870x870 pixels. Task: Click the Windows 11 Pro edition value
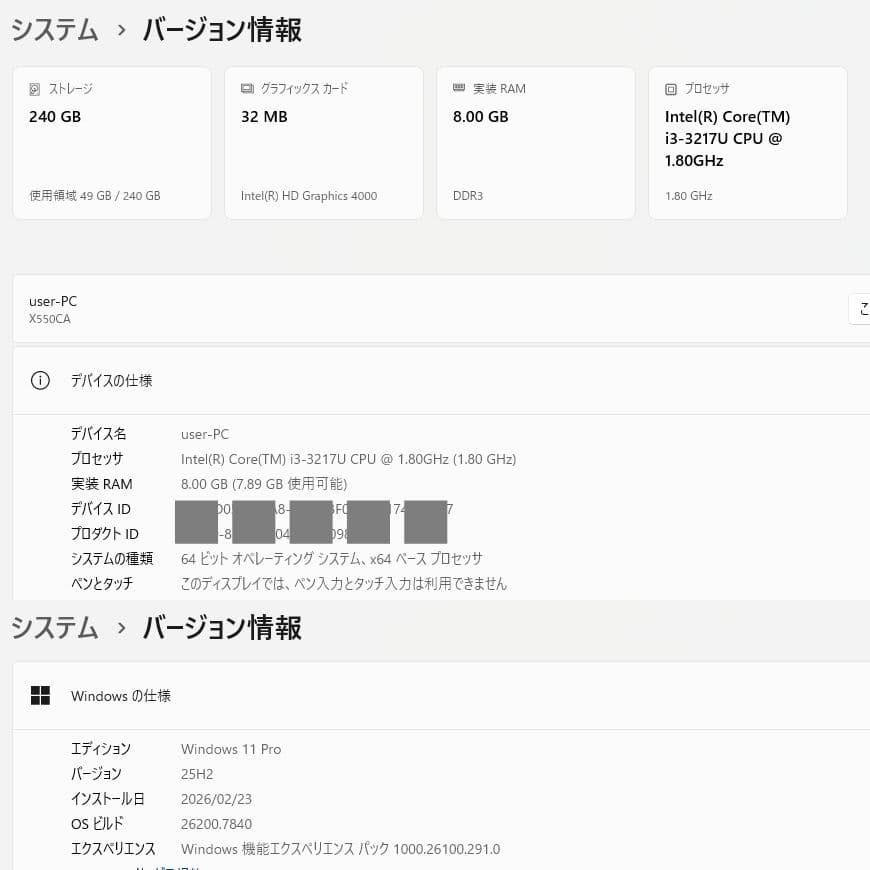[231, 749]
